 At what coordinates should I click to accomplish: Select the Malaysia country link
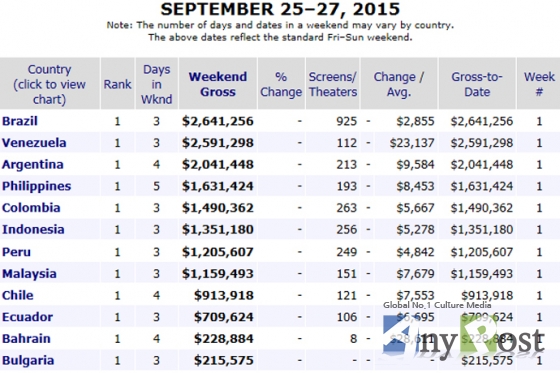[29, 274]
